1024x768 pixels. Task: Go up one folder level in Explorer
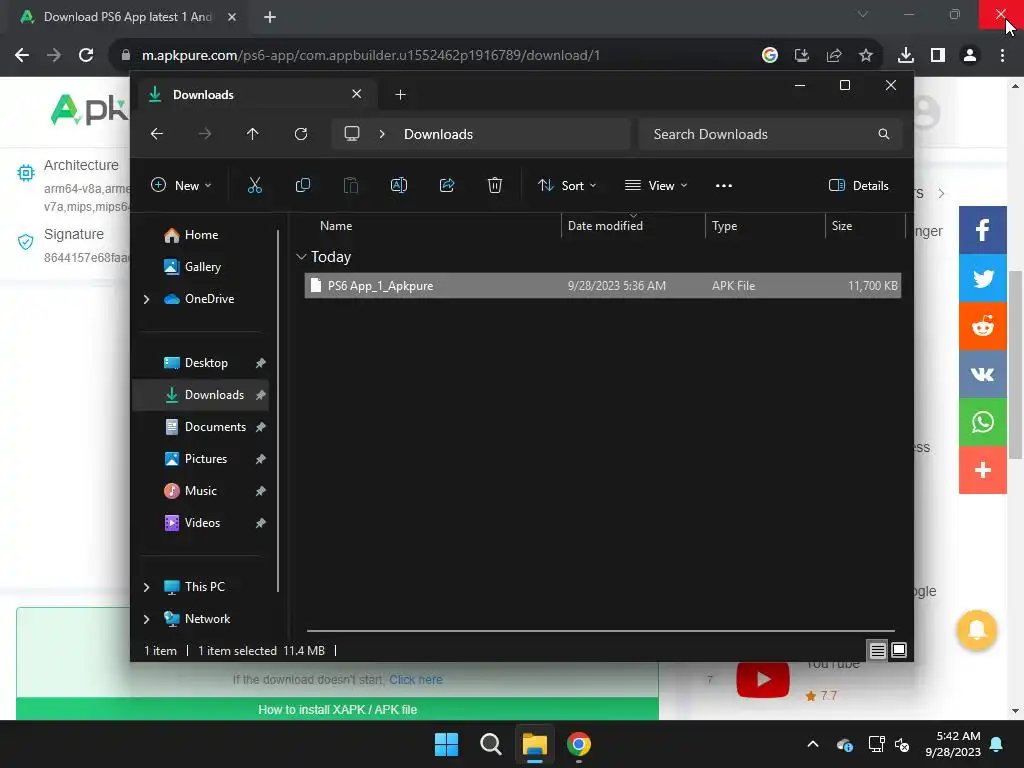click(253, 134)
